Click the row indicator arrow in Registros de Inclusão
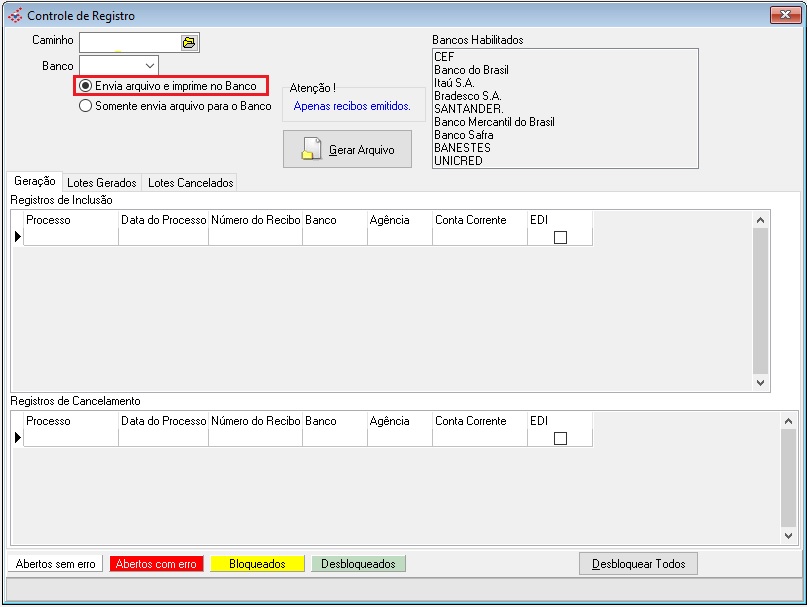The image size is (809, 607). click(x=17, y=237)
